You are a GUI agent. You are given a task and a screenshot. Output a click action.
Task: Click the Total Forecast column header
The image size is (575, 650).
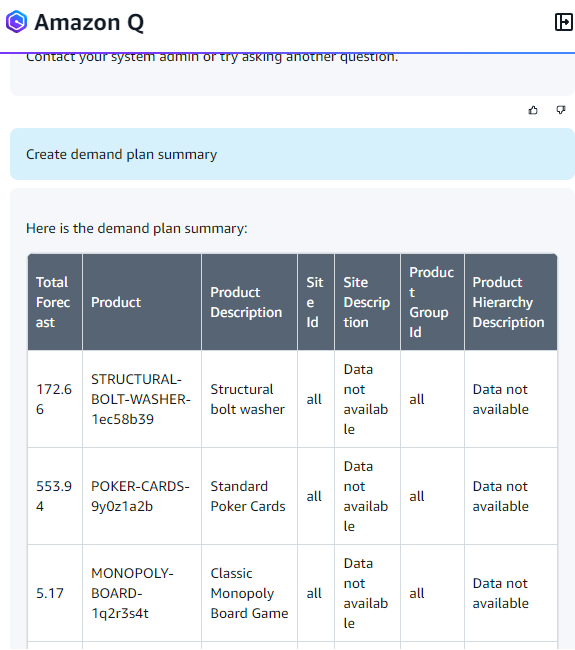pos(55,302)
